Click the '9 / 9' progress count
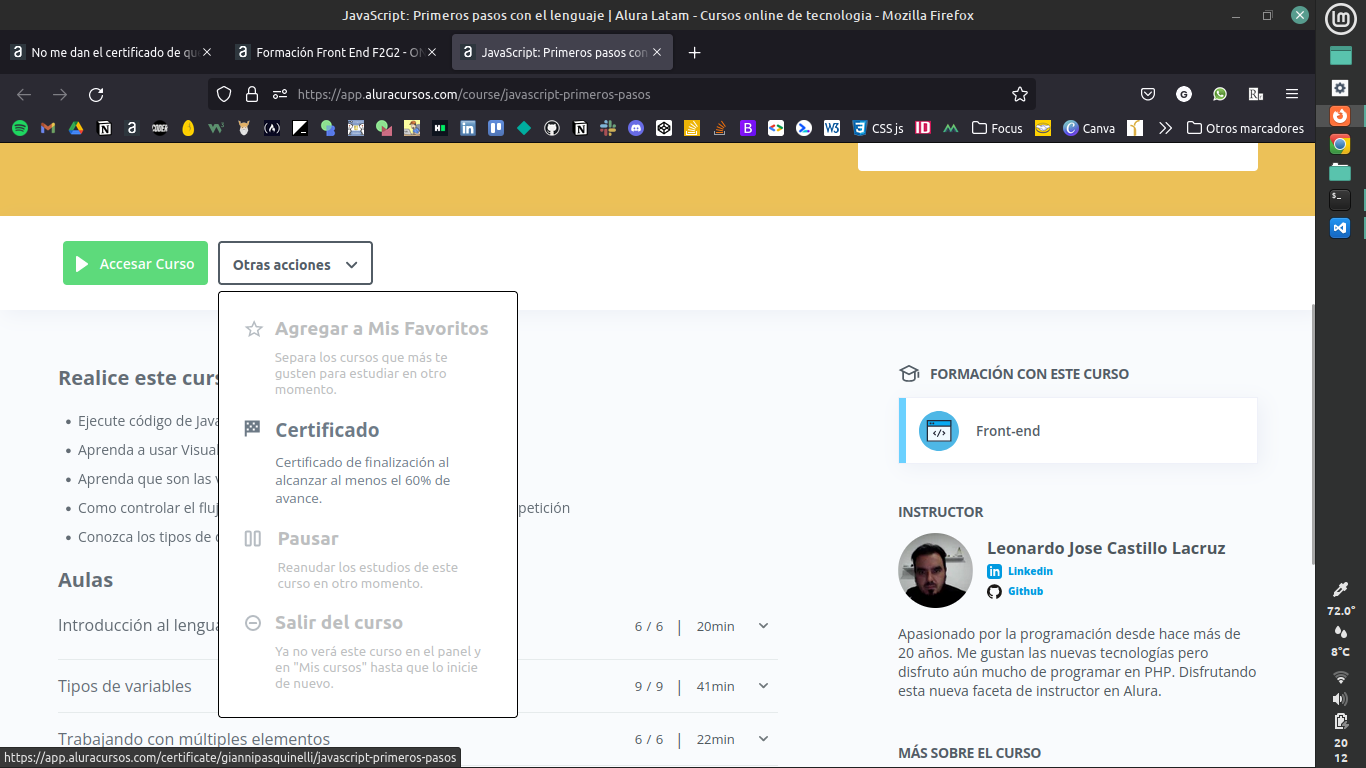1366x768 pixels. pos(649,686)
